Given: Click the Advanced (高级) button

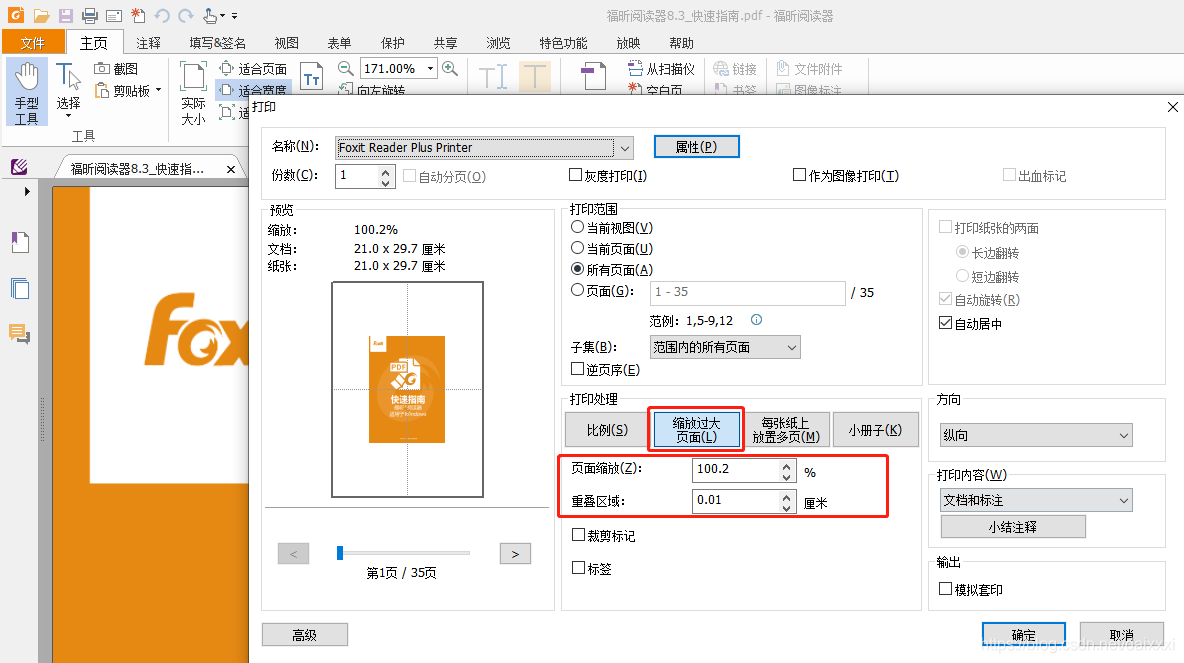Looking at the screenshot, I should tap(304, 635).
